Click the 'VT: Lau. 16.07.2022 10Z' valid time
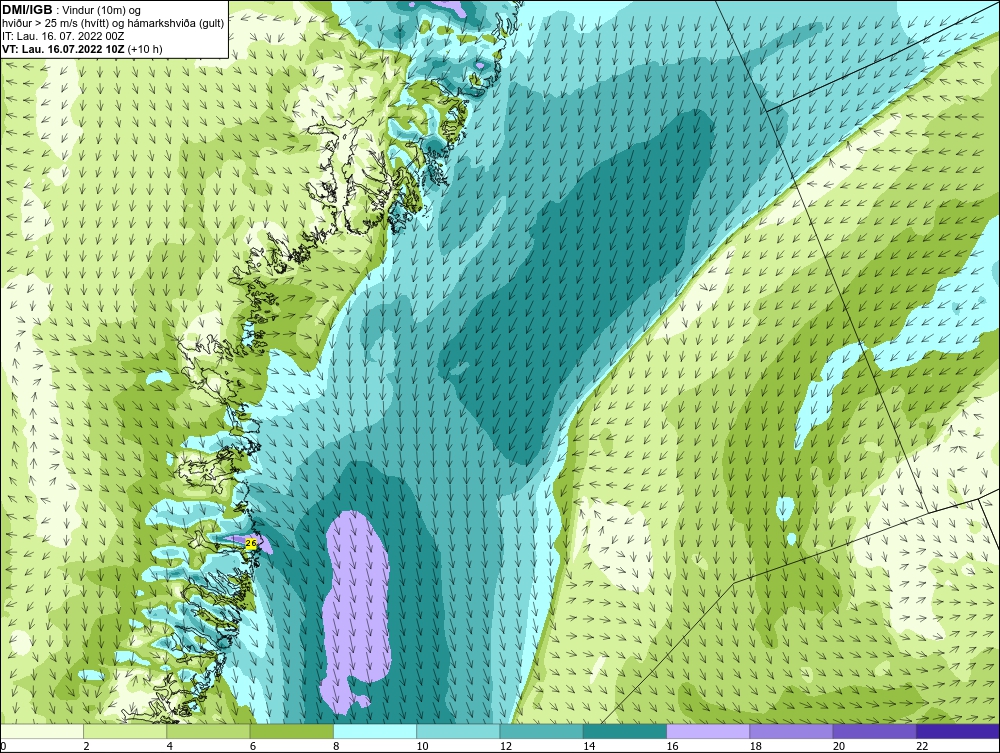This screenshot has height=753, width=1000. (x=64, y=48)
